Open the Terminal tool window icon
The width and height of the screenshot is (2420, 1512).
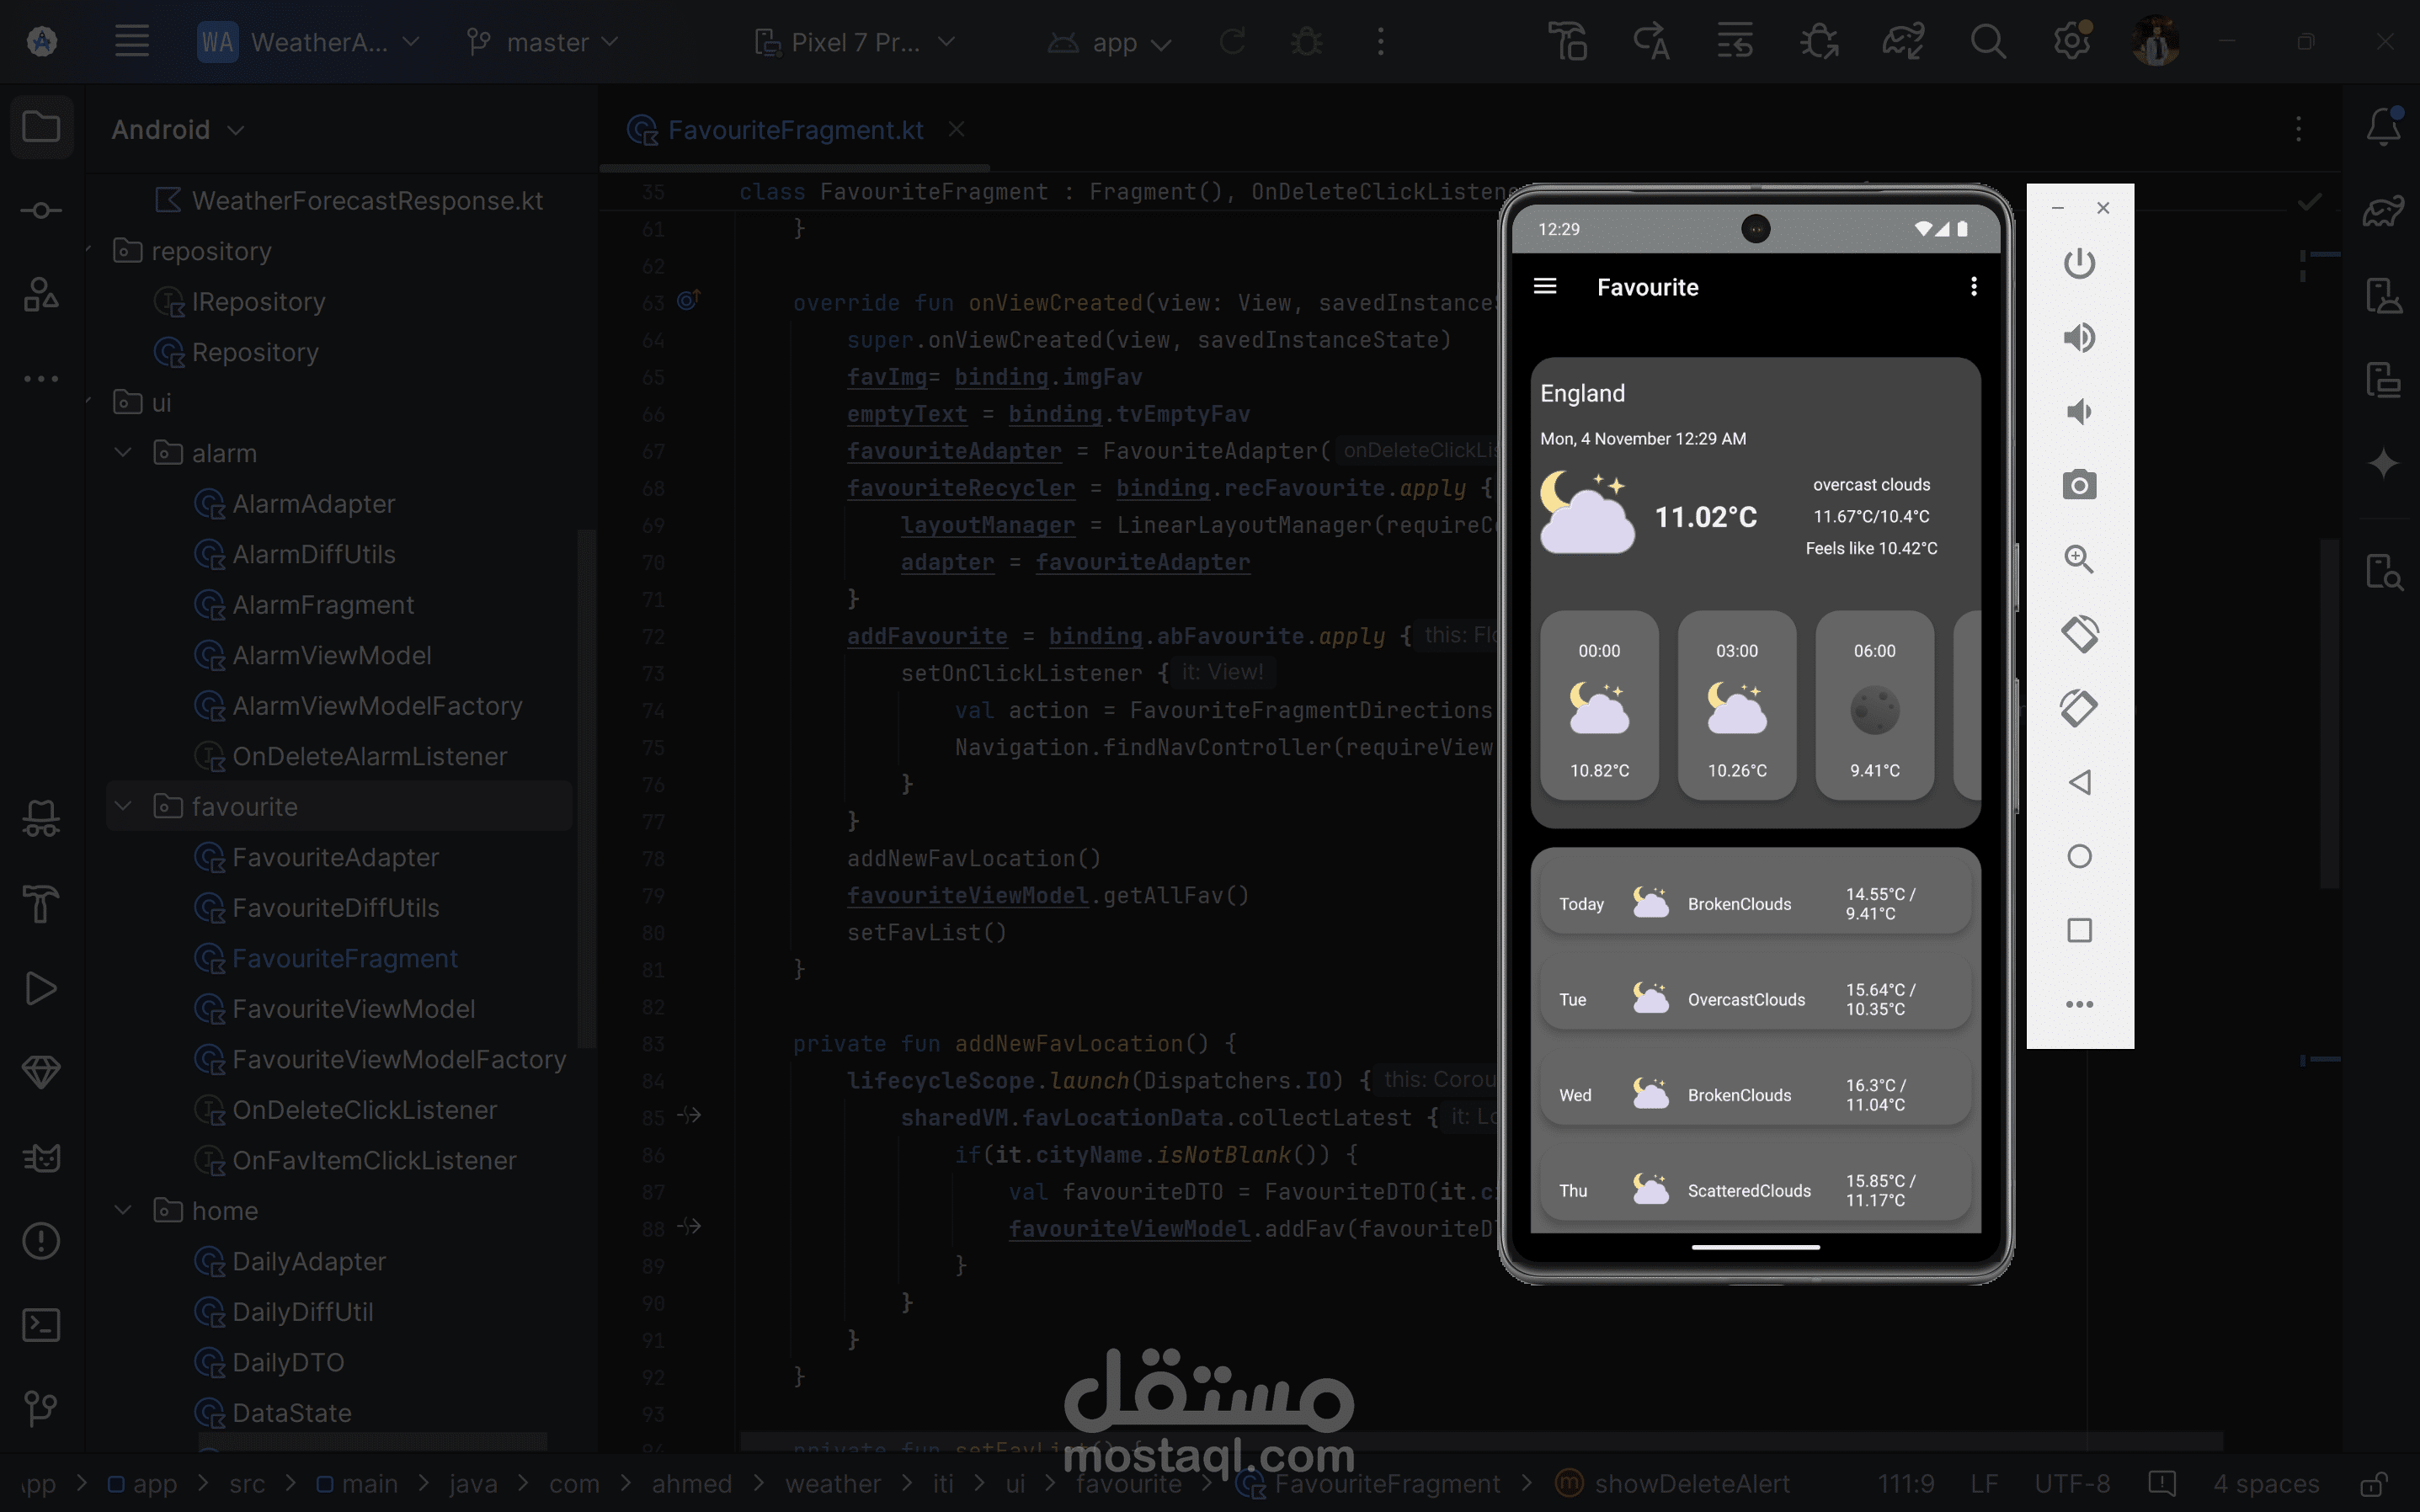pyautogui.click(x=41, y=1325)
